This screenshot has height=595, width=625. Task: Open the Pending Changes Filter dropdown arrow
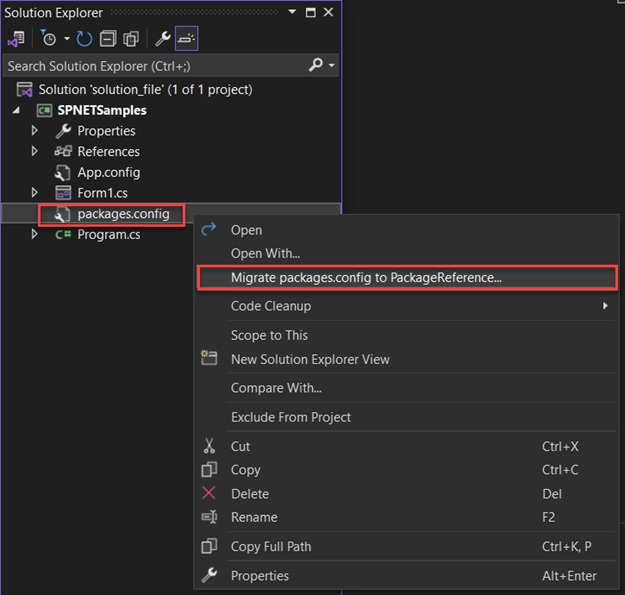click(67, 39)
